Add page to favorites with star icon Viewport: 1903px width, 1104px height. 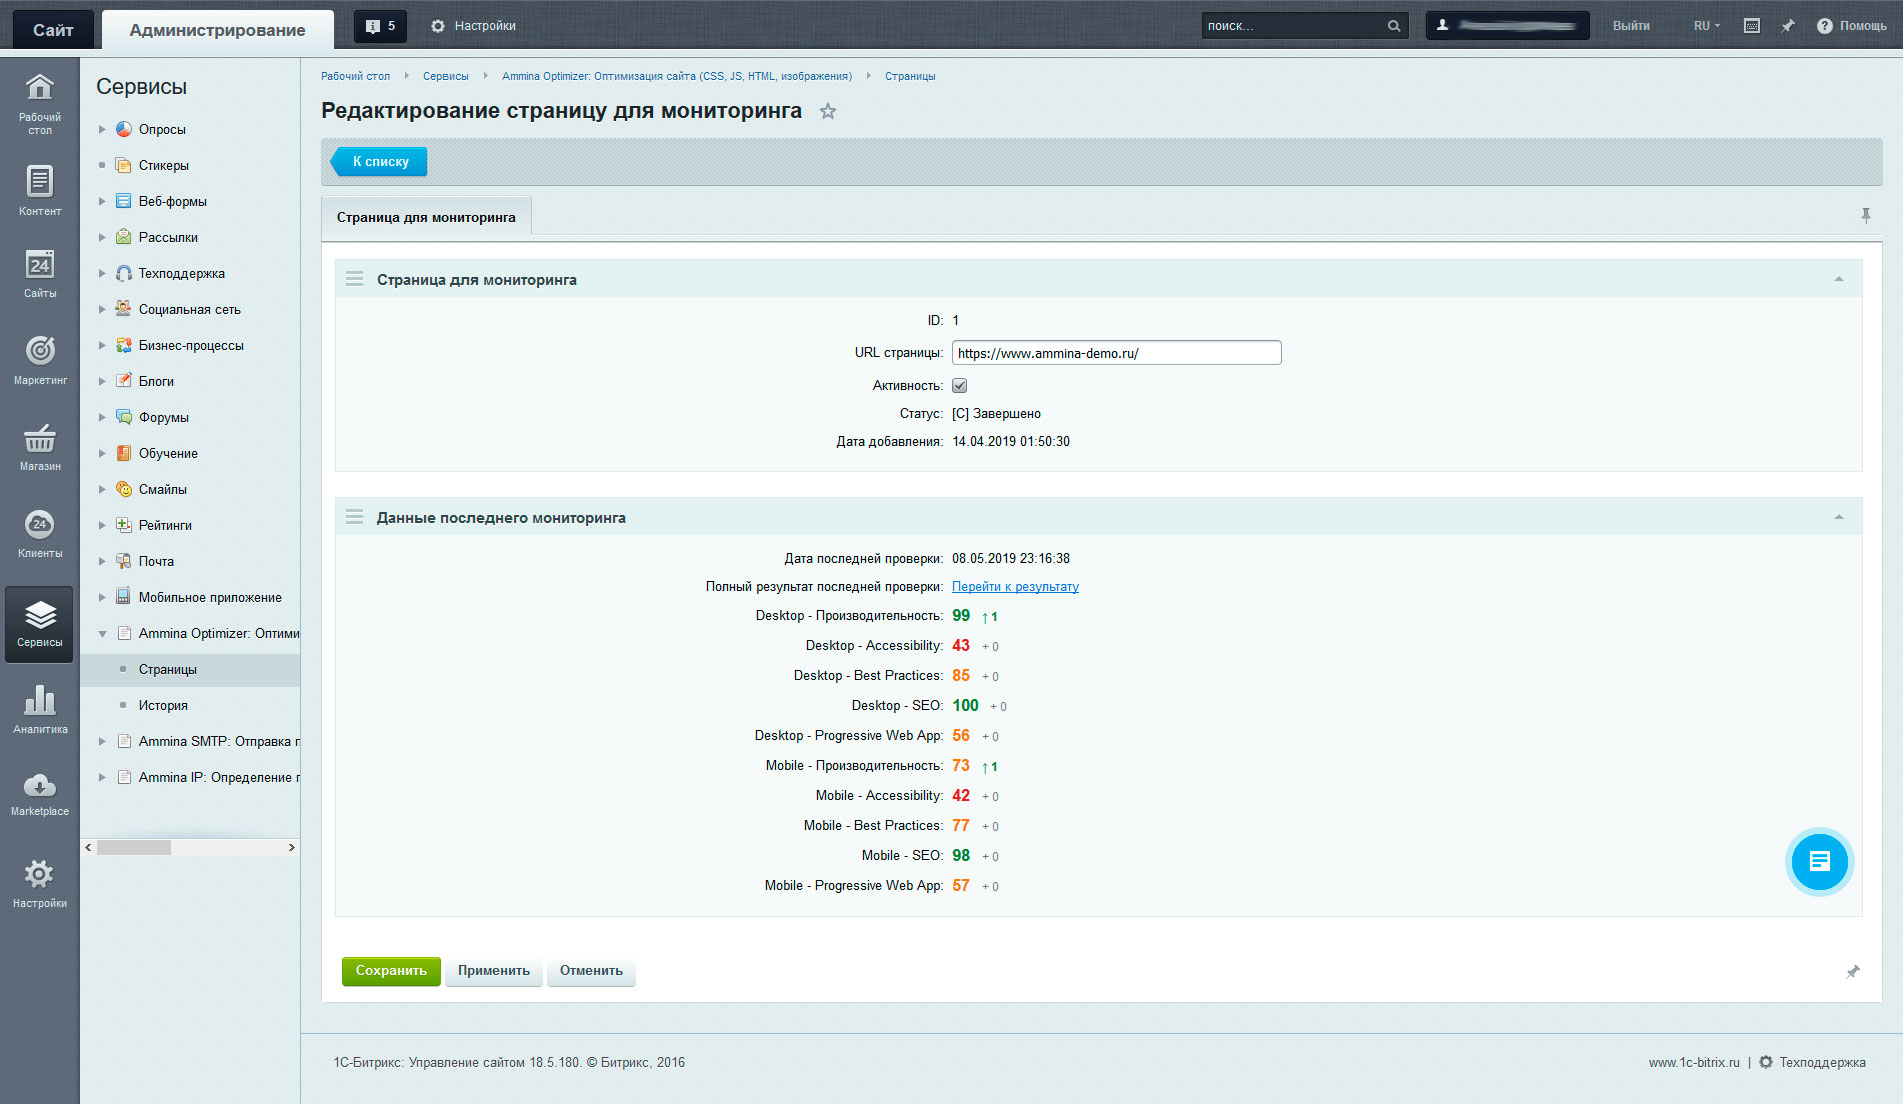point(827,112)
